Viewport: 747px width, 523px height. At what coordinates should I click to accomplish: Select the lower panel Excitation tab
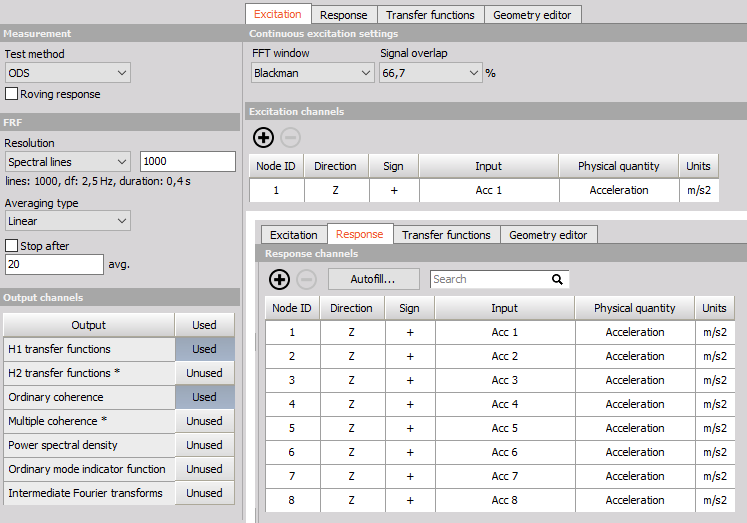click(x=293, y=235)
